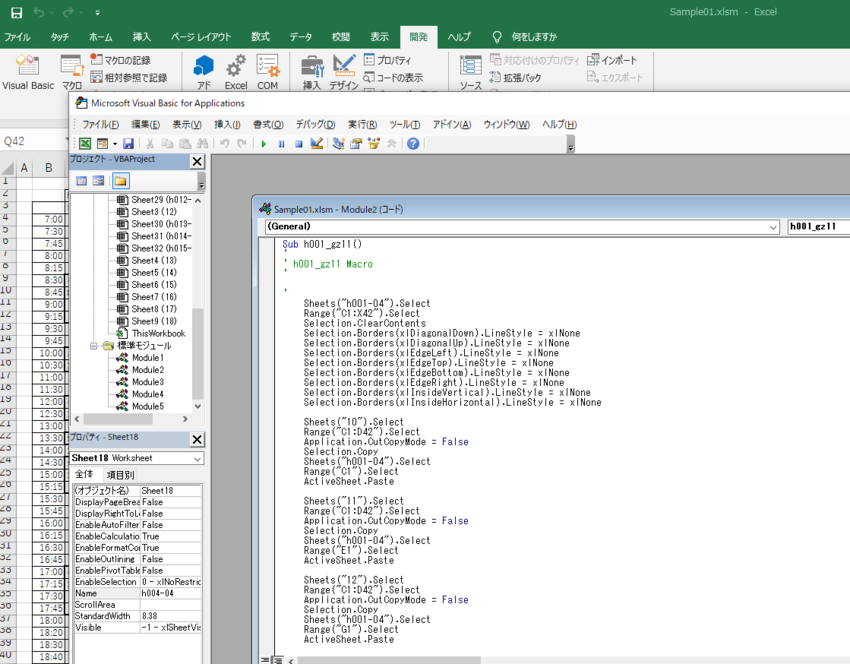Stop execution with Reset button

(299, 144)
